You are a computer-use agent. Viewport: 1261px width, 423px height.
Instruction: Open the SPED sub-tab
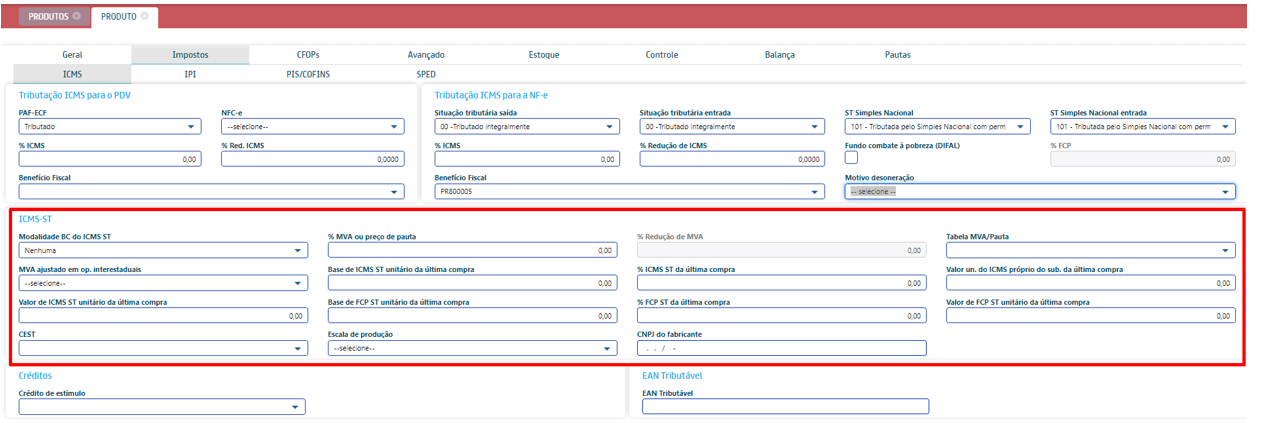[x=426, y=73]
